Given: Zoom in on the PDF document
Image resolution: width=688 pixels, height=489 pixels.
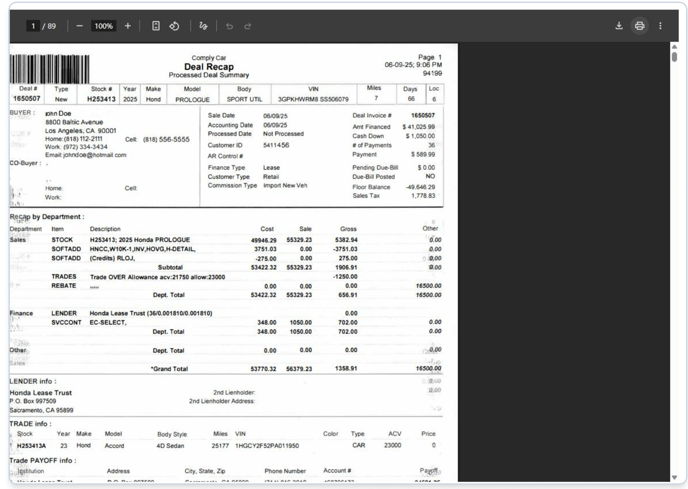Looking at the screenshot, I should click(127, 26).
